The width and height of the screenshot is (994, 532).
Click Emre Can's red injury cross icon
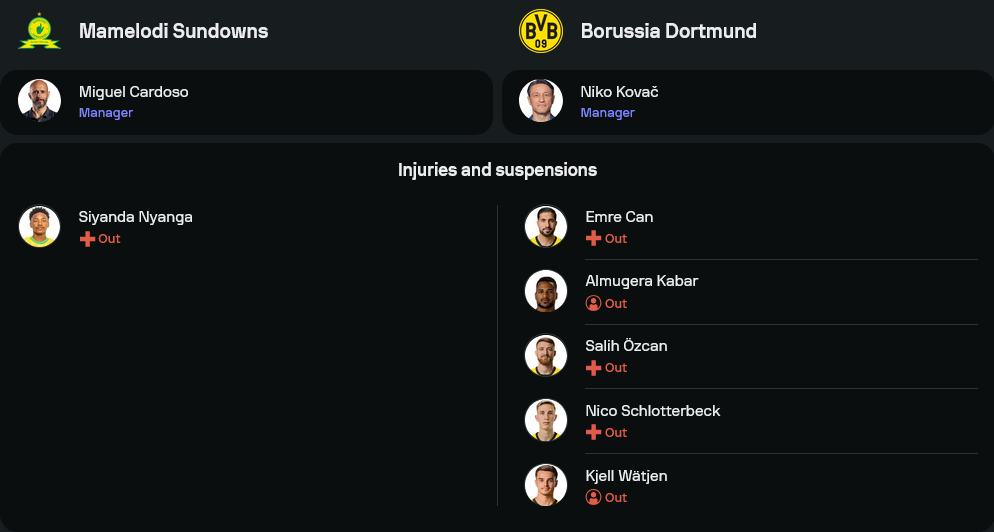pyautogui.click(x=593, y=239)
